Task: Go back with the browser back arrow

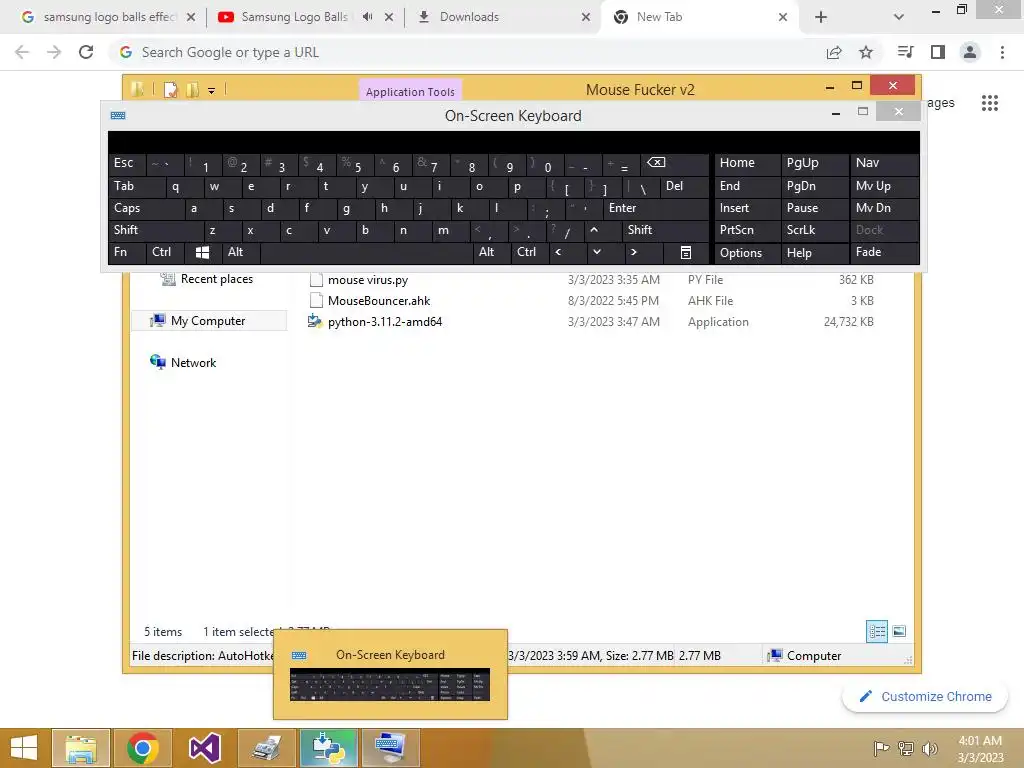Action: pyautogui.click(x=22, y=52)
